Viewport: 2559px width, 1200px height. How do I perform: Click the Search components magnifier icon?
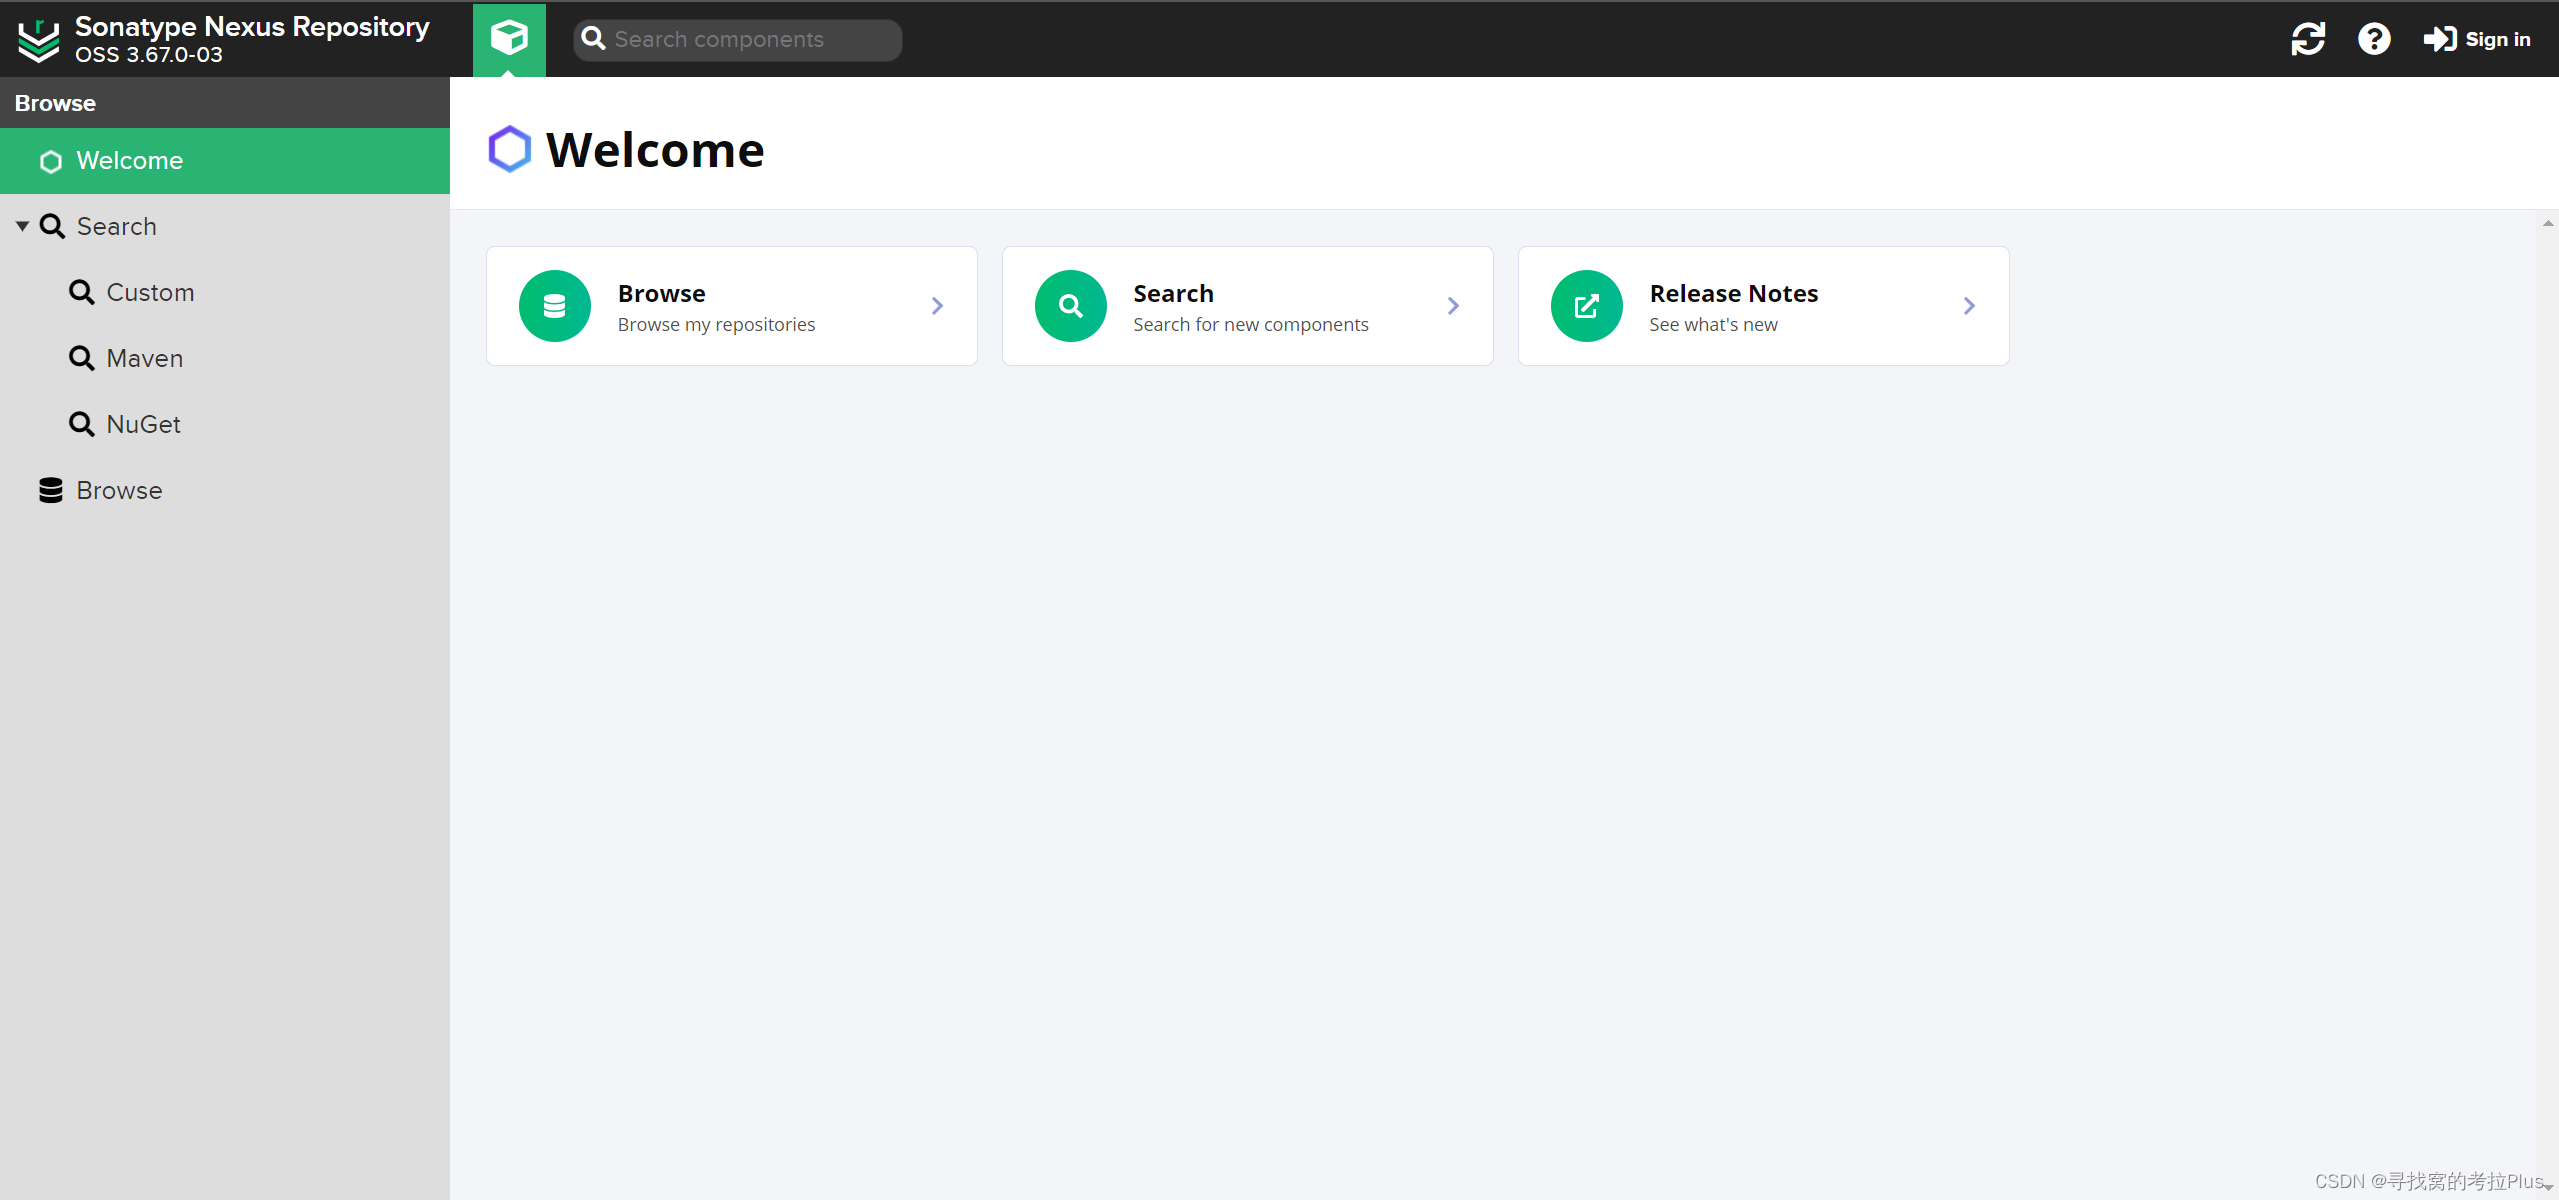pos(596,38)
